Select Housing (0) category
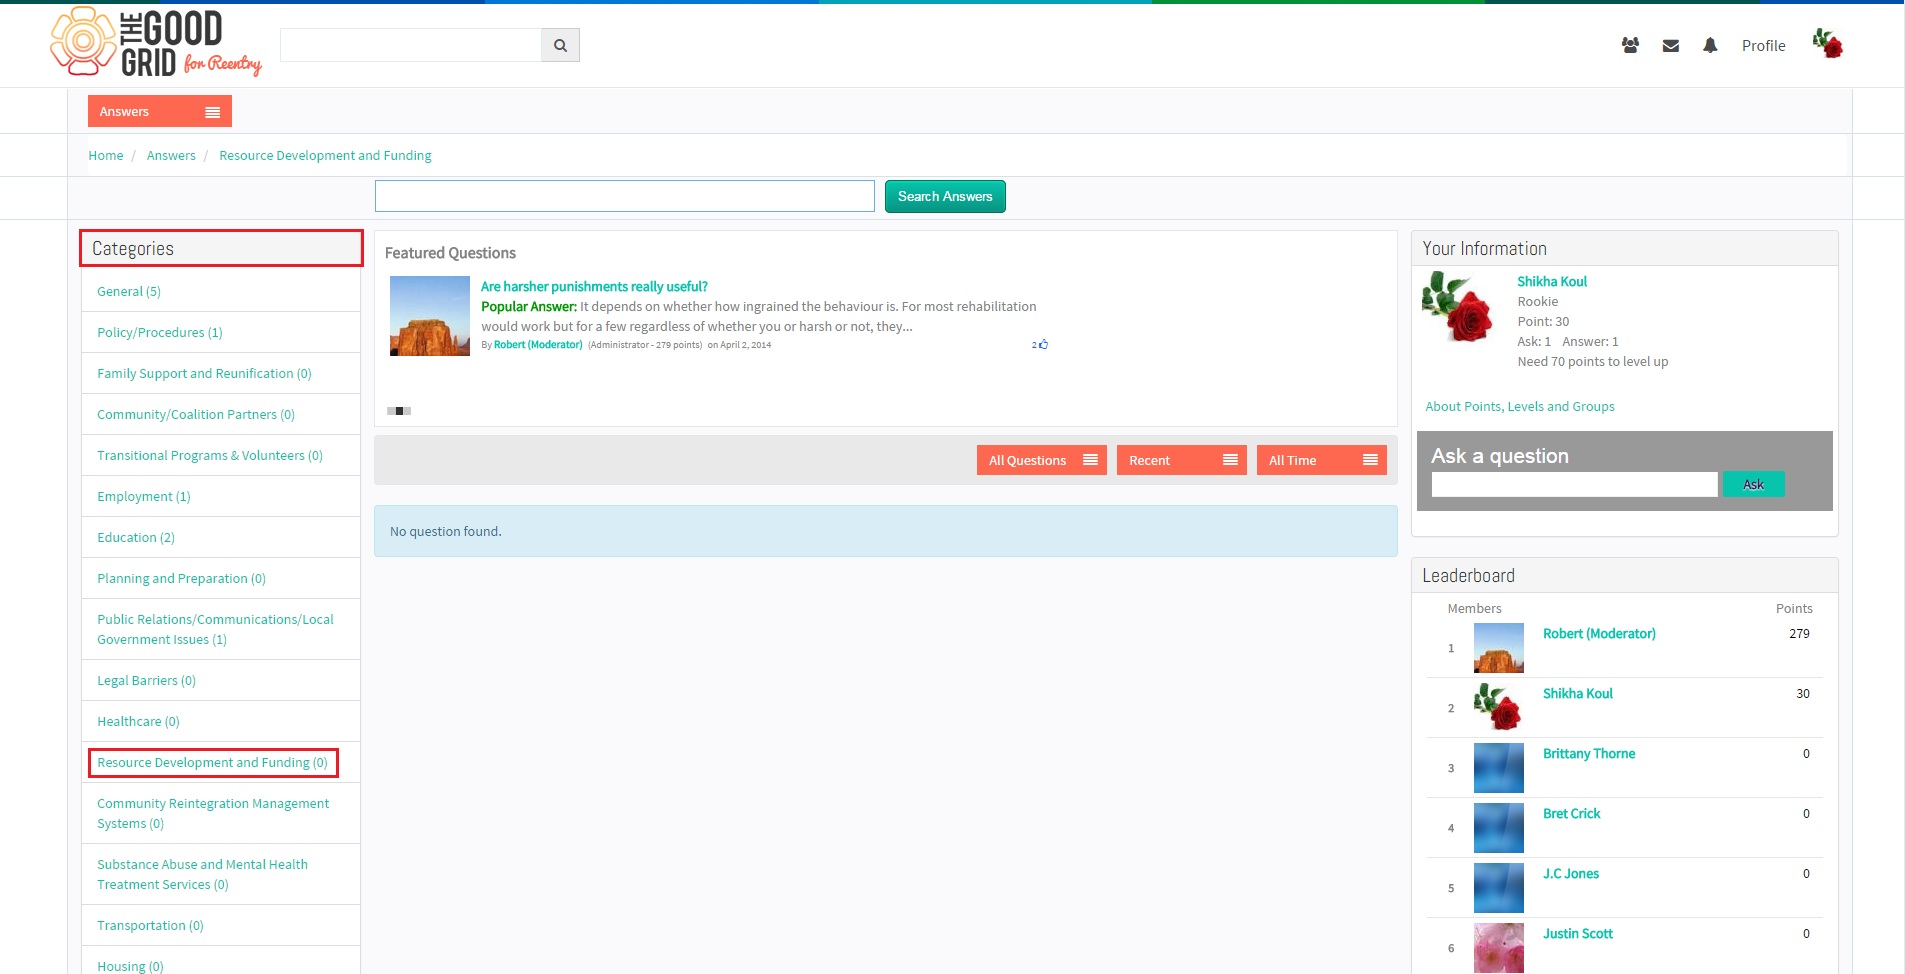The image size is (1905, 974). coord(130,966)
